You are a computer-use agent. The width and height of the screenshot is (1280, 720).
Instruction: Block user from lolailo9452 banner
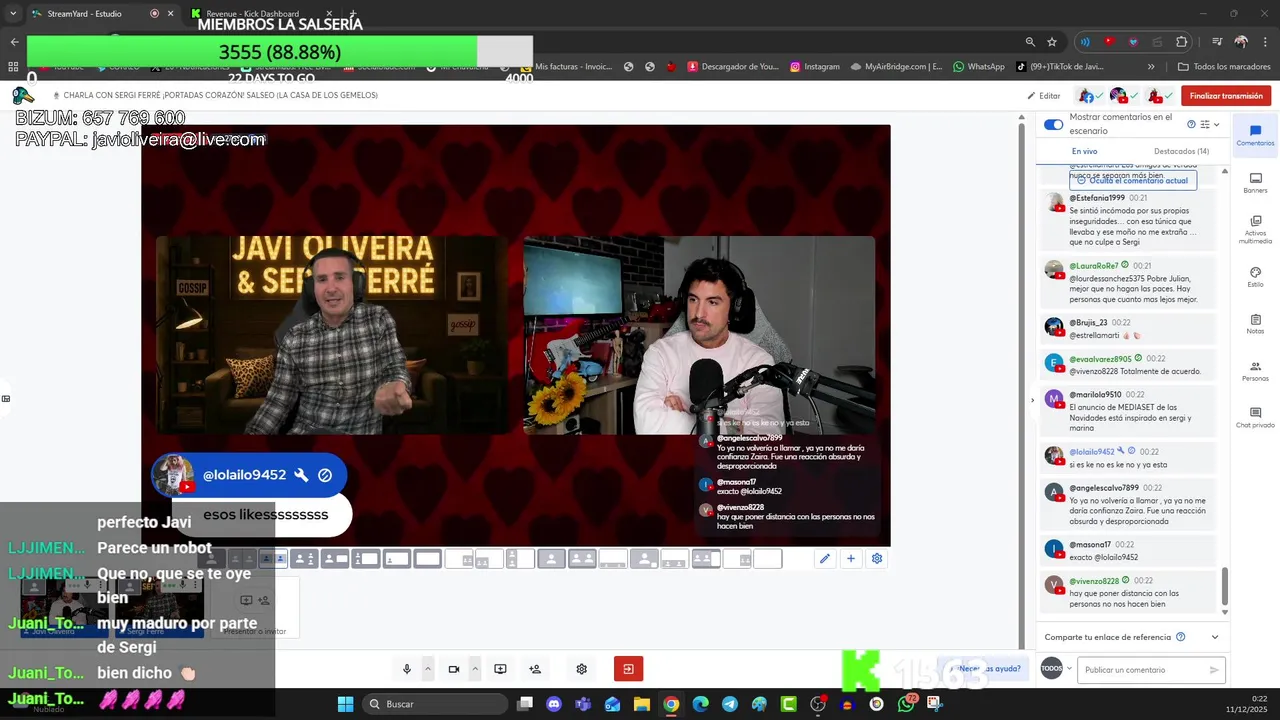click(325, 475)
